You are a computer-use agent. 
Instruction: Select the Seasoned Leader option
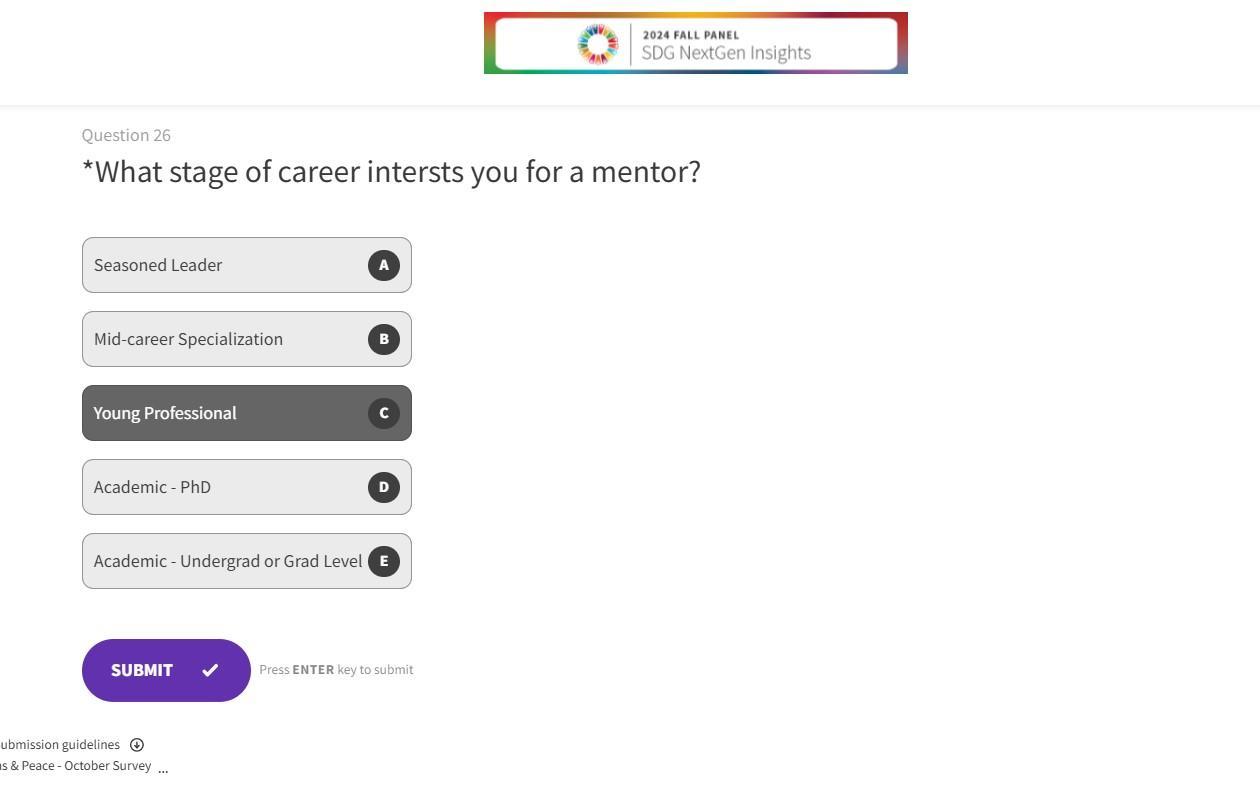pos(220,265)
